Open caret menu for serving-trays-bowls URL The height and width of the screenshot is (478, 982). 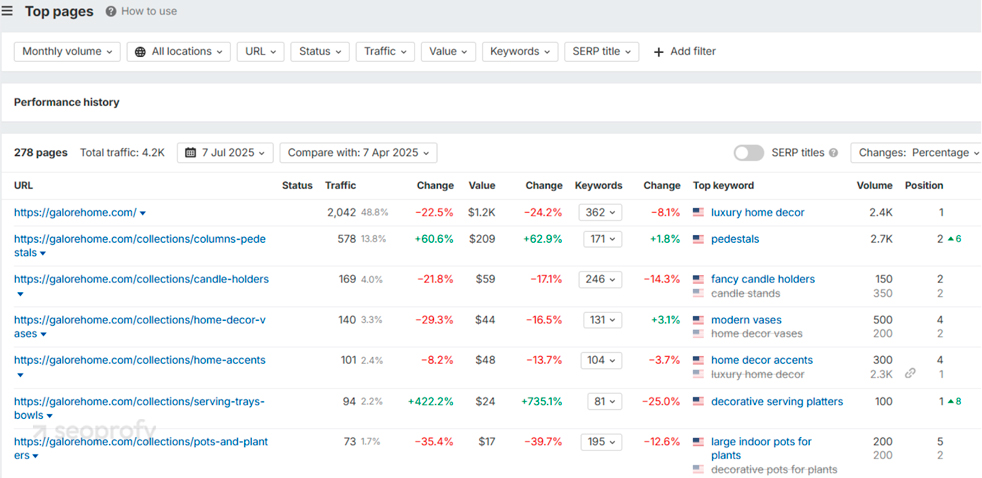click(49, 416)
